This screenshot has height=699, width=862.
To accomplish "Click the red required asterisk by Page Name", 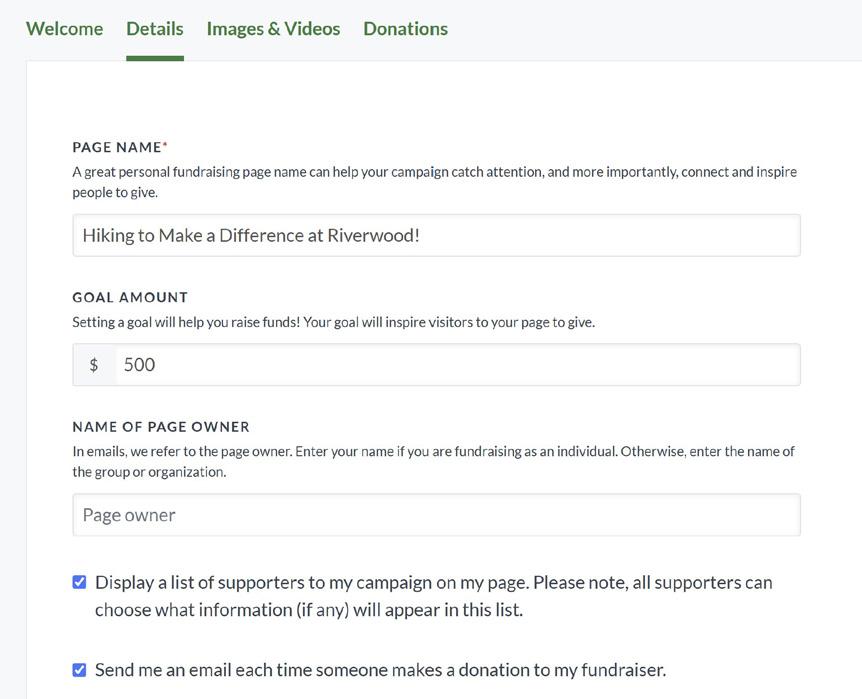I will tap(165, 146).
